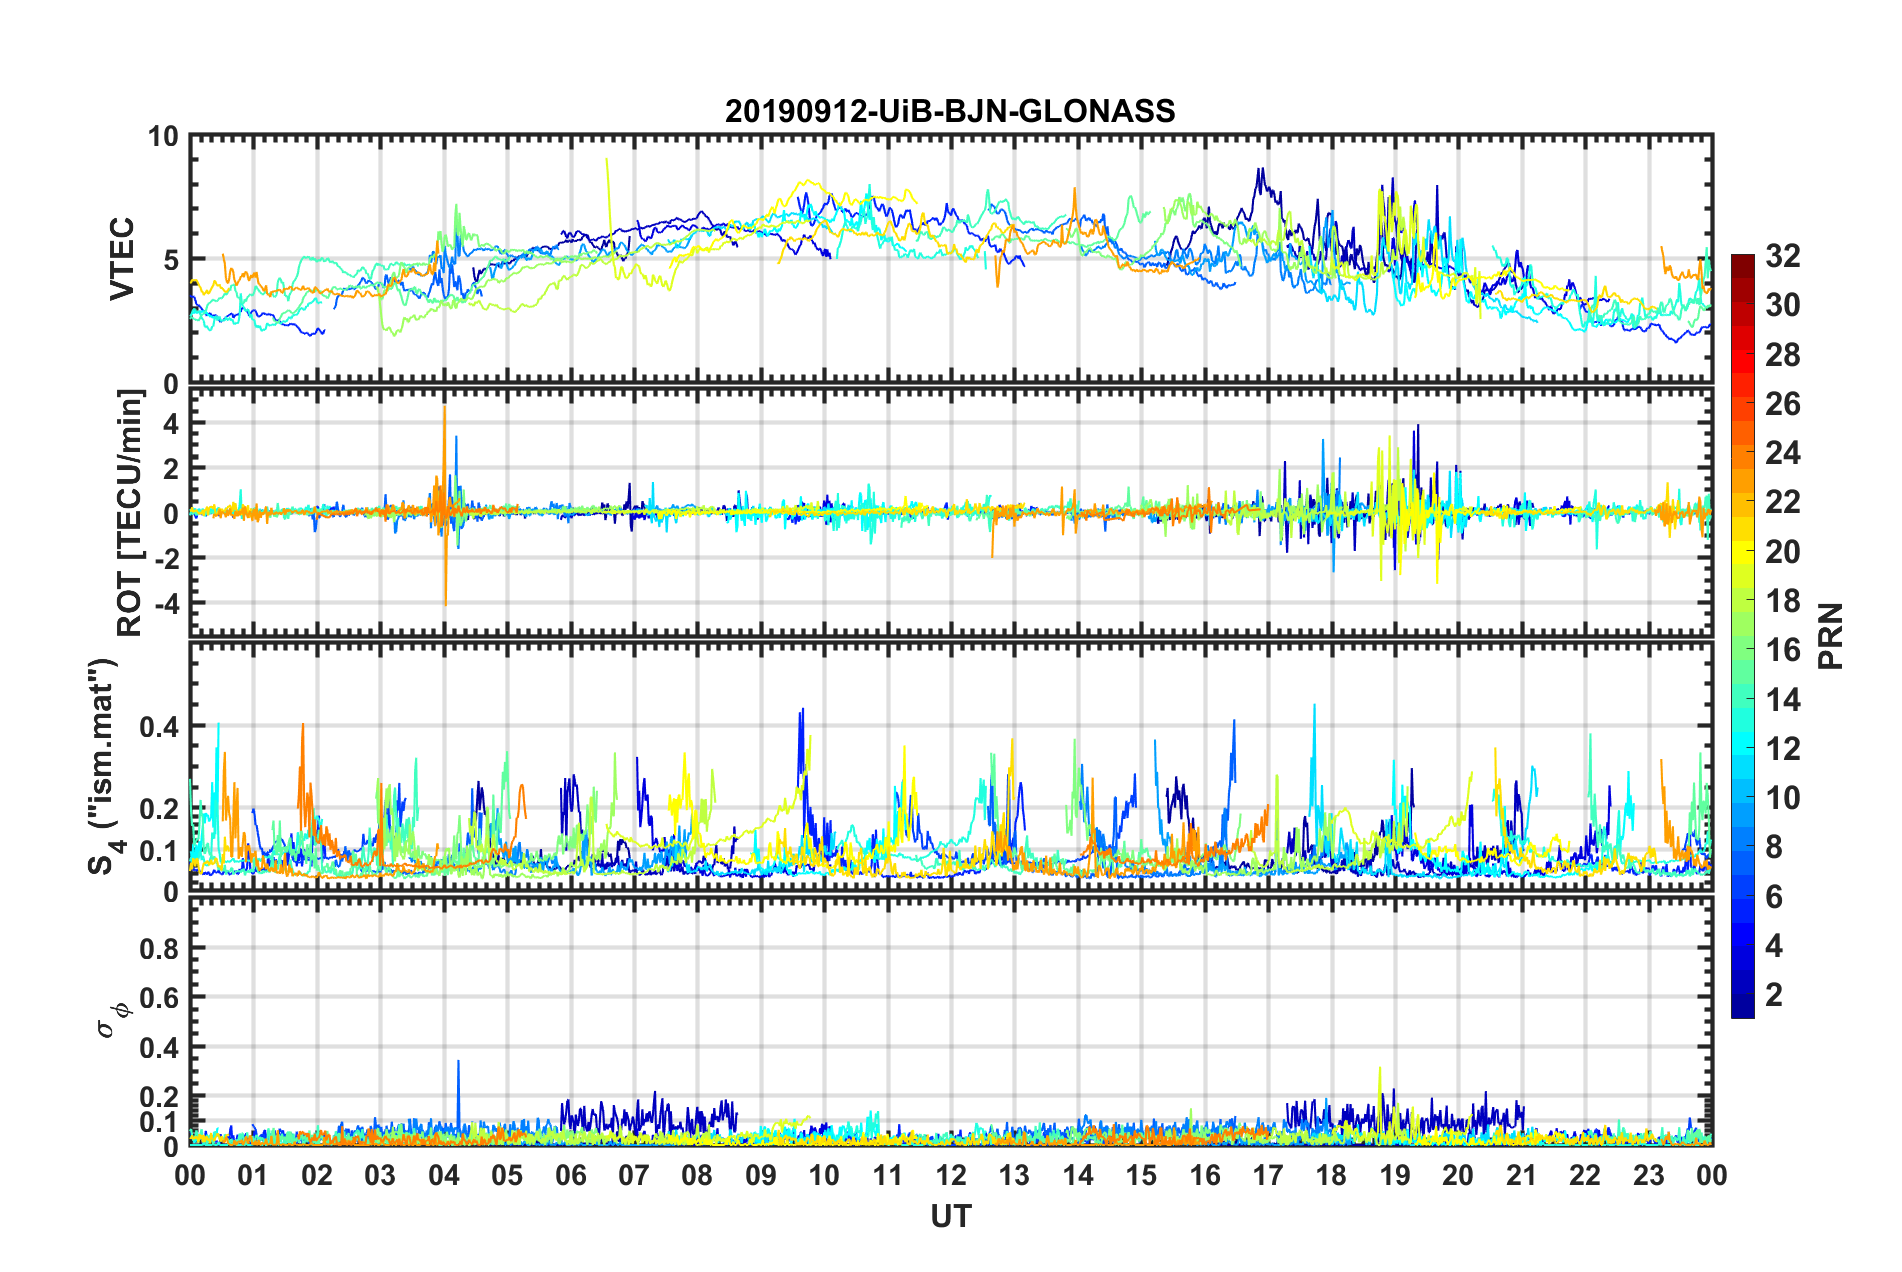Click the PRN colorbar label
The height and width of the screenshot is (1272, 1902).
(1831, 636)
